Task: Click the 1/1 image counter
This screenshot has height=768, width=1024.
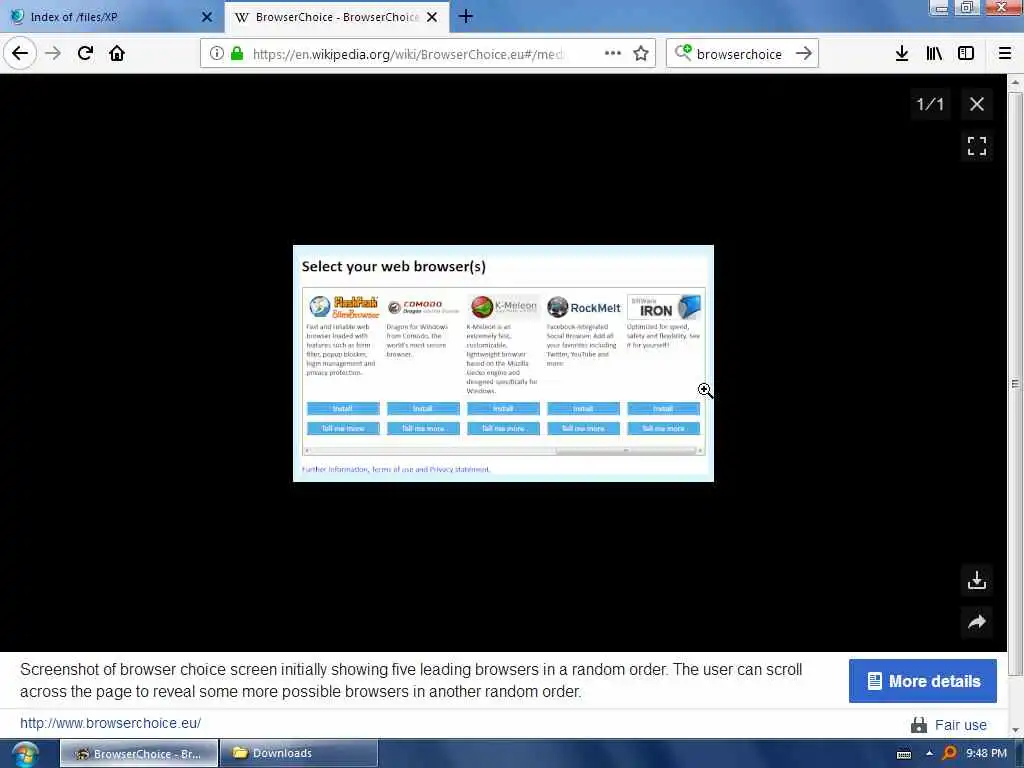Action: [x=929, y=104]
